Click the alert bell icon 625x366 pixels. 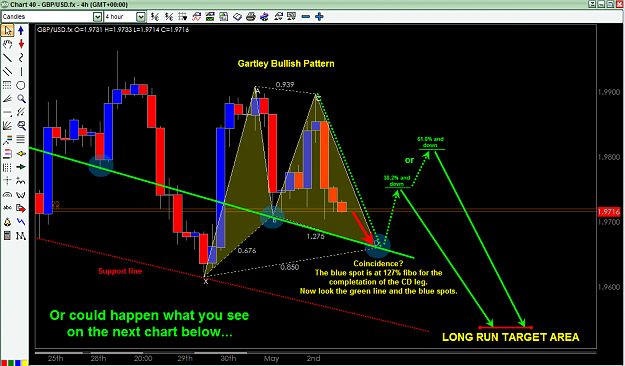(x=8, y=222)
